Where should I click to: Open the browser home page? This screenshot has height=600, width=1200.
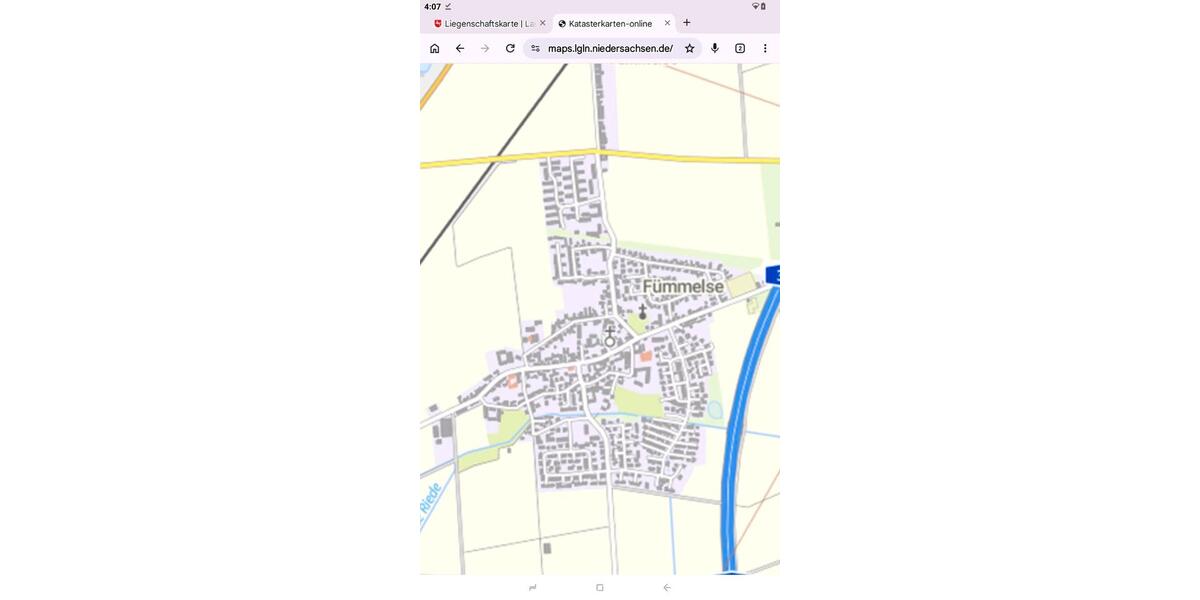coord(434,48)
